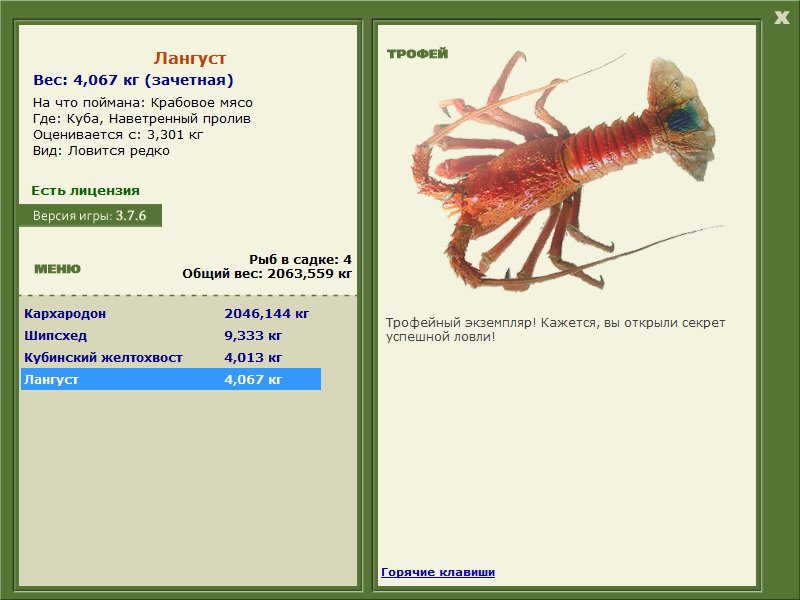Click the Есть лицензия text
Screen dimensions: 800x600
85,190
